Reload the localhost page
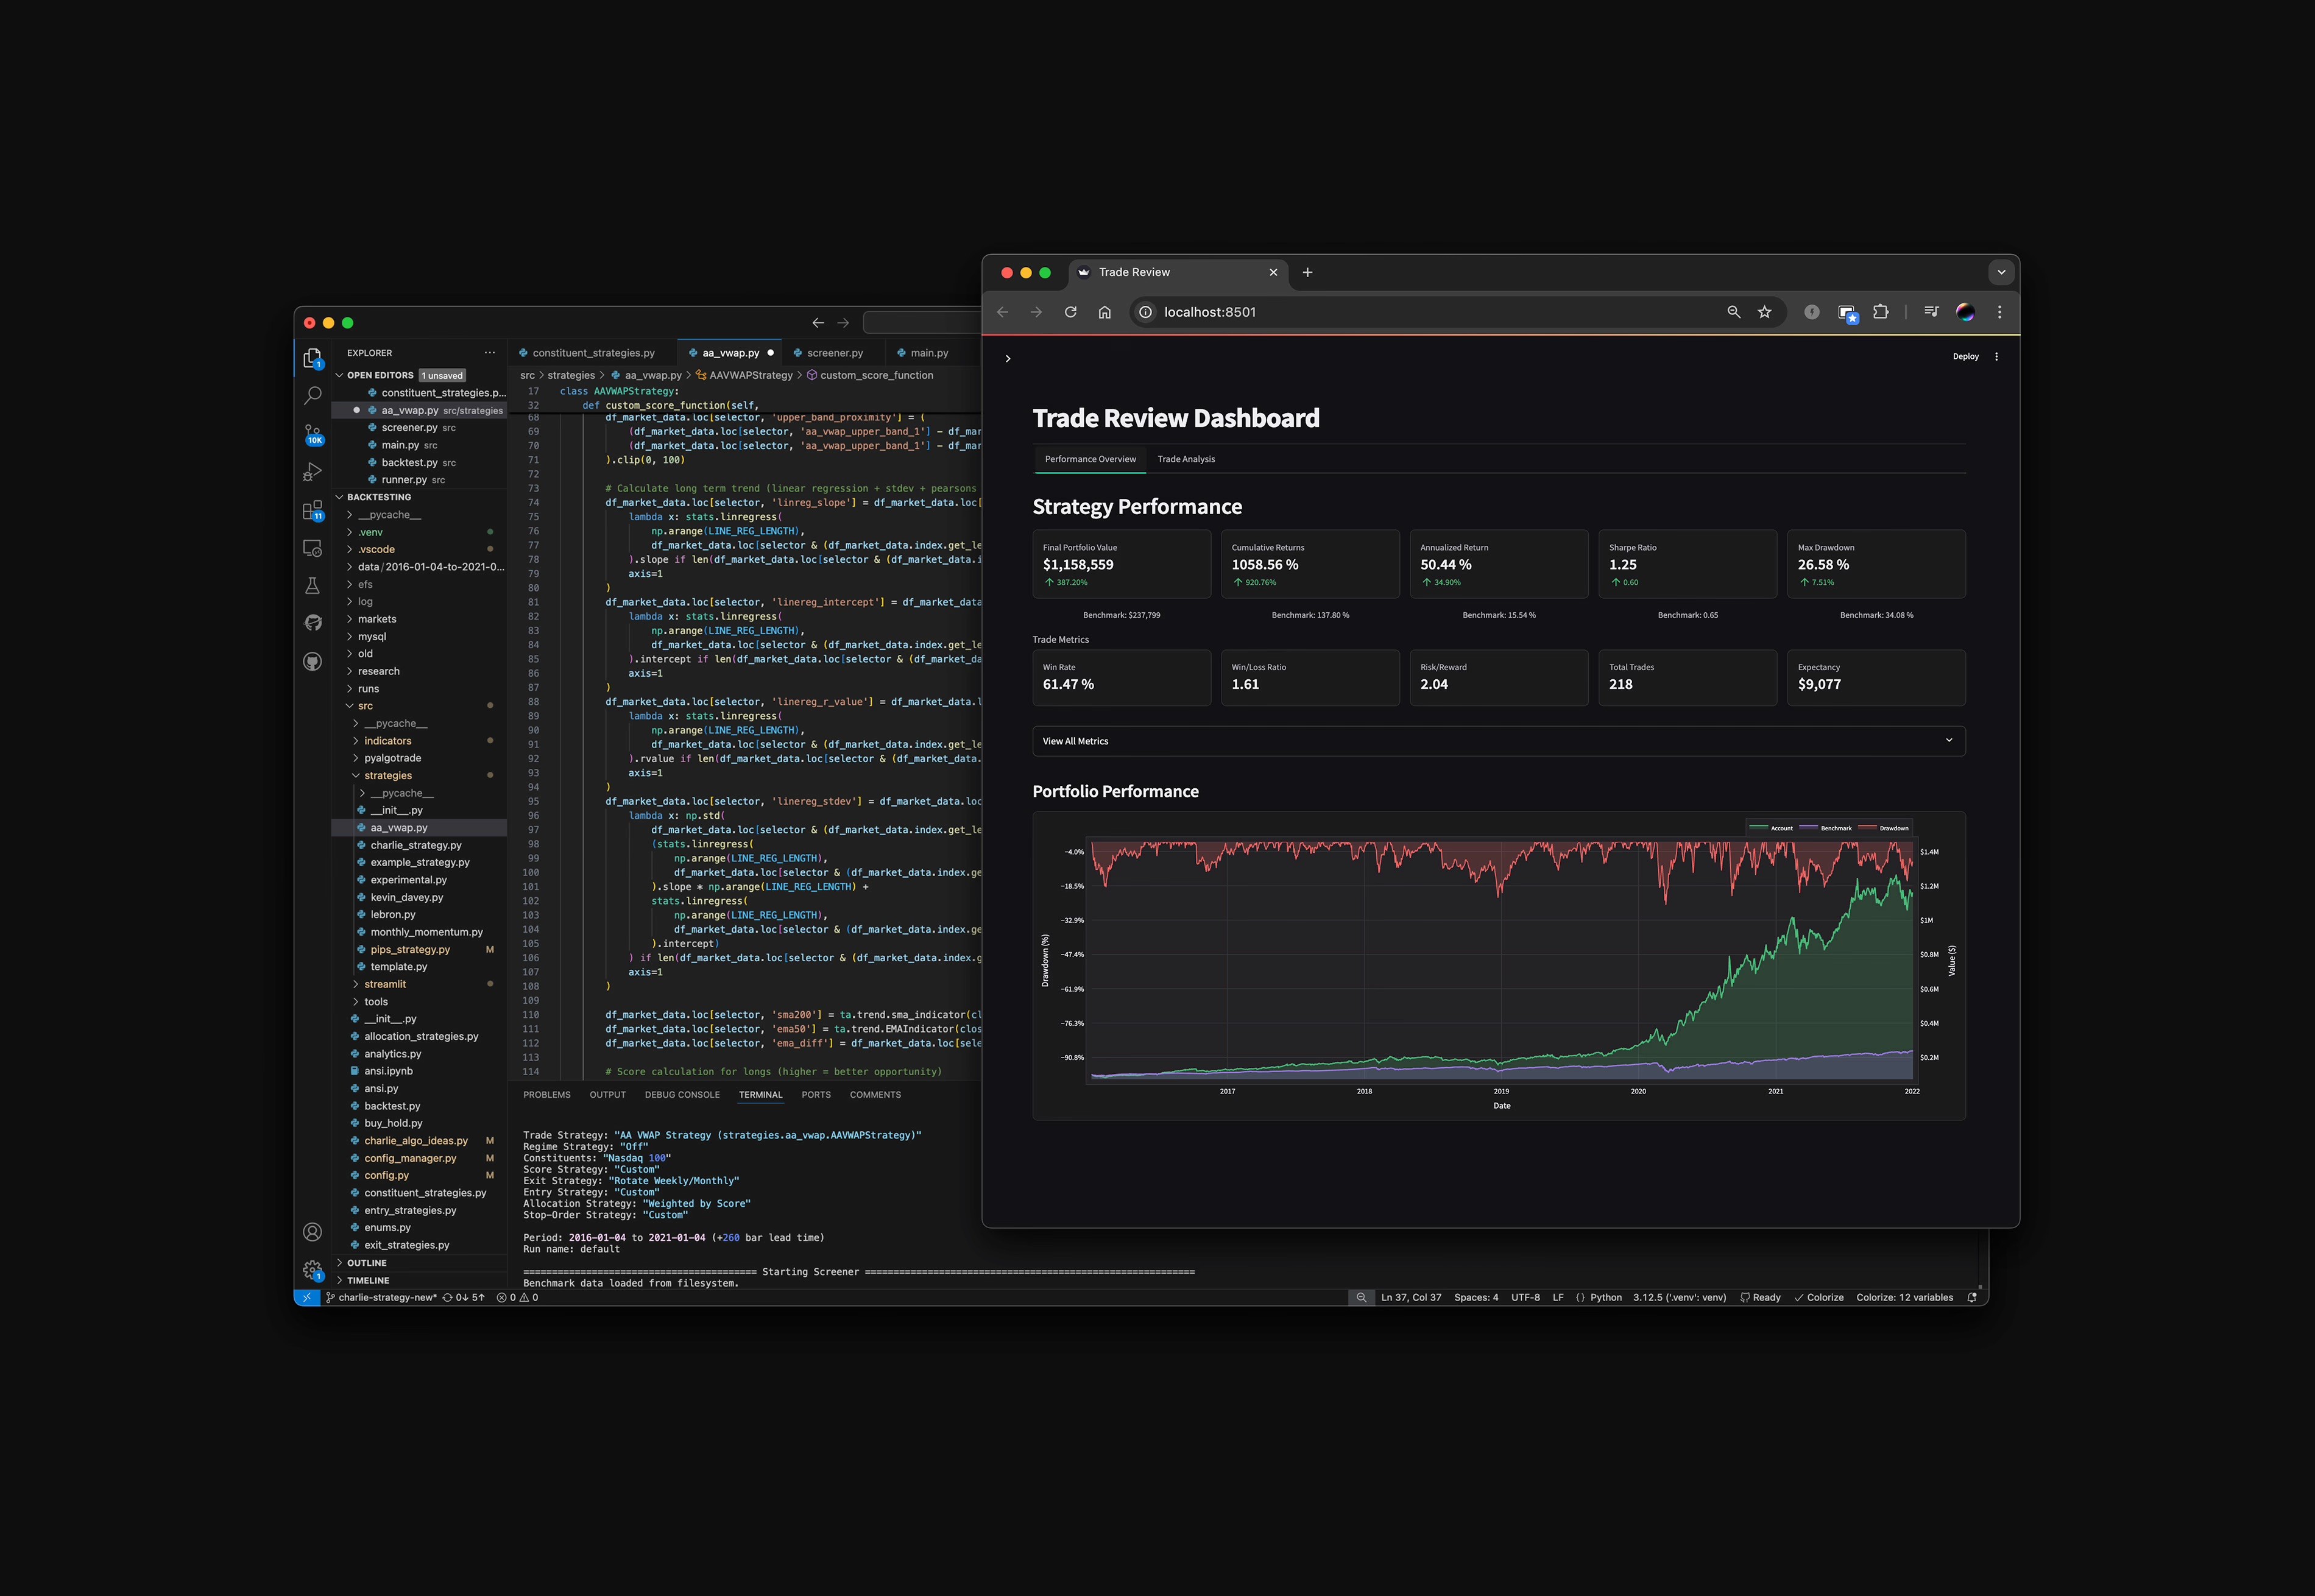 point(1071,312)
